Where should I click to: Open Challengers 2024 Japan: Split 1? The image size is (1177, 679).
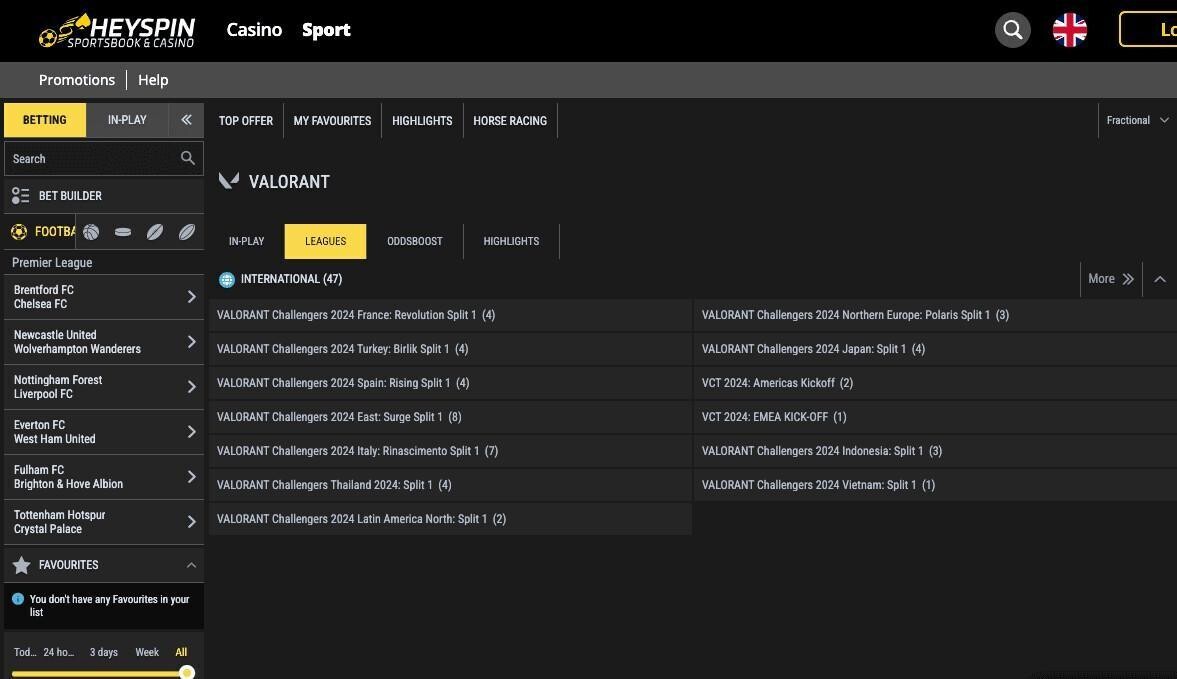click(935, 349)
